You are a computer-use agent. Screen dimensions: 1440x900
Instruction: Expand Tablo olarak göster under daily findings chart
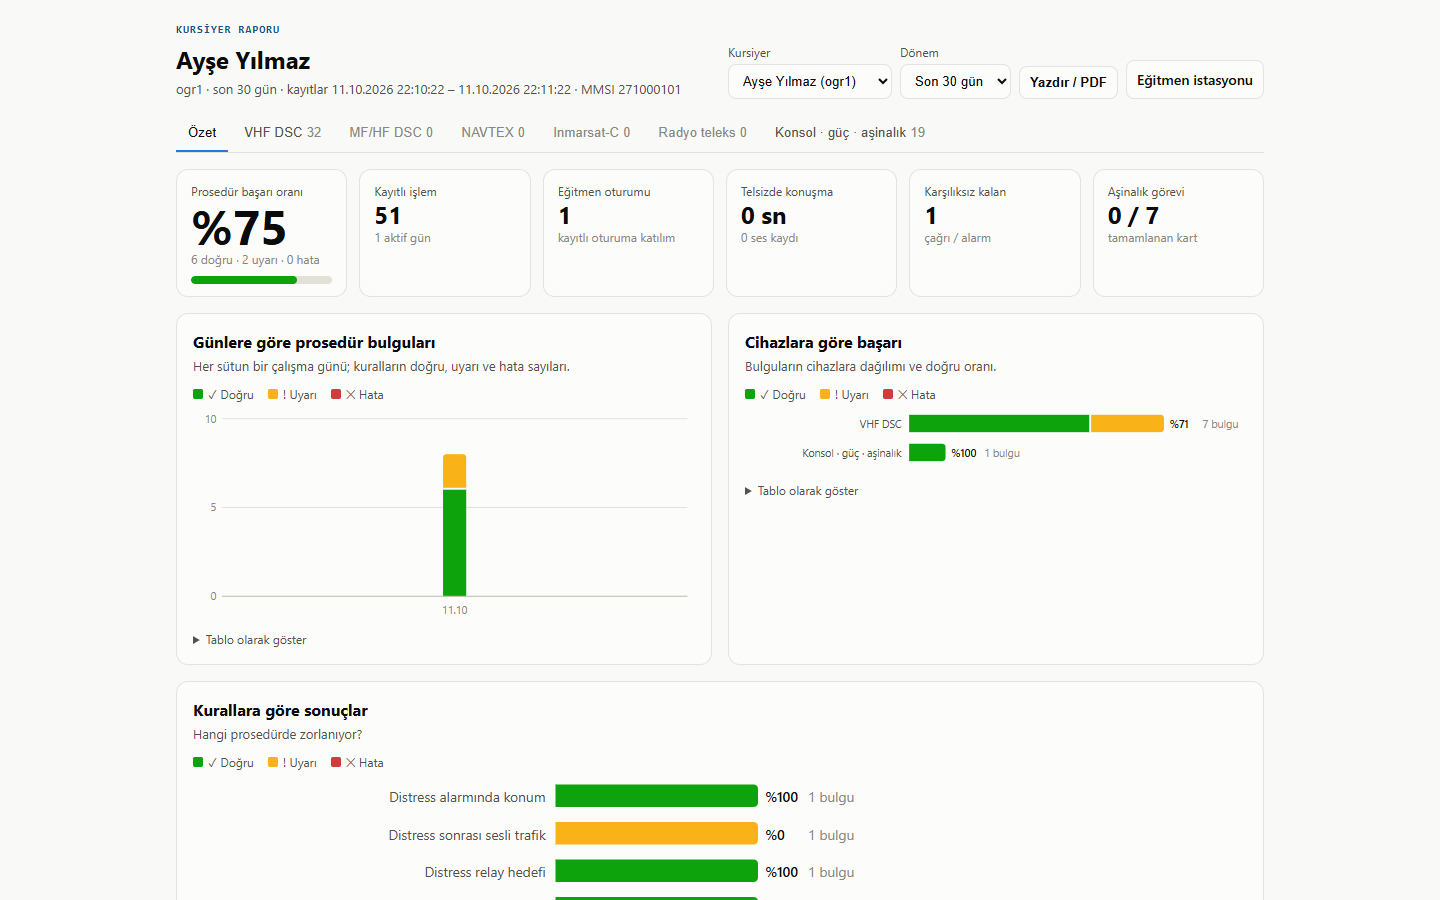[x=250, y=640]
